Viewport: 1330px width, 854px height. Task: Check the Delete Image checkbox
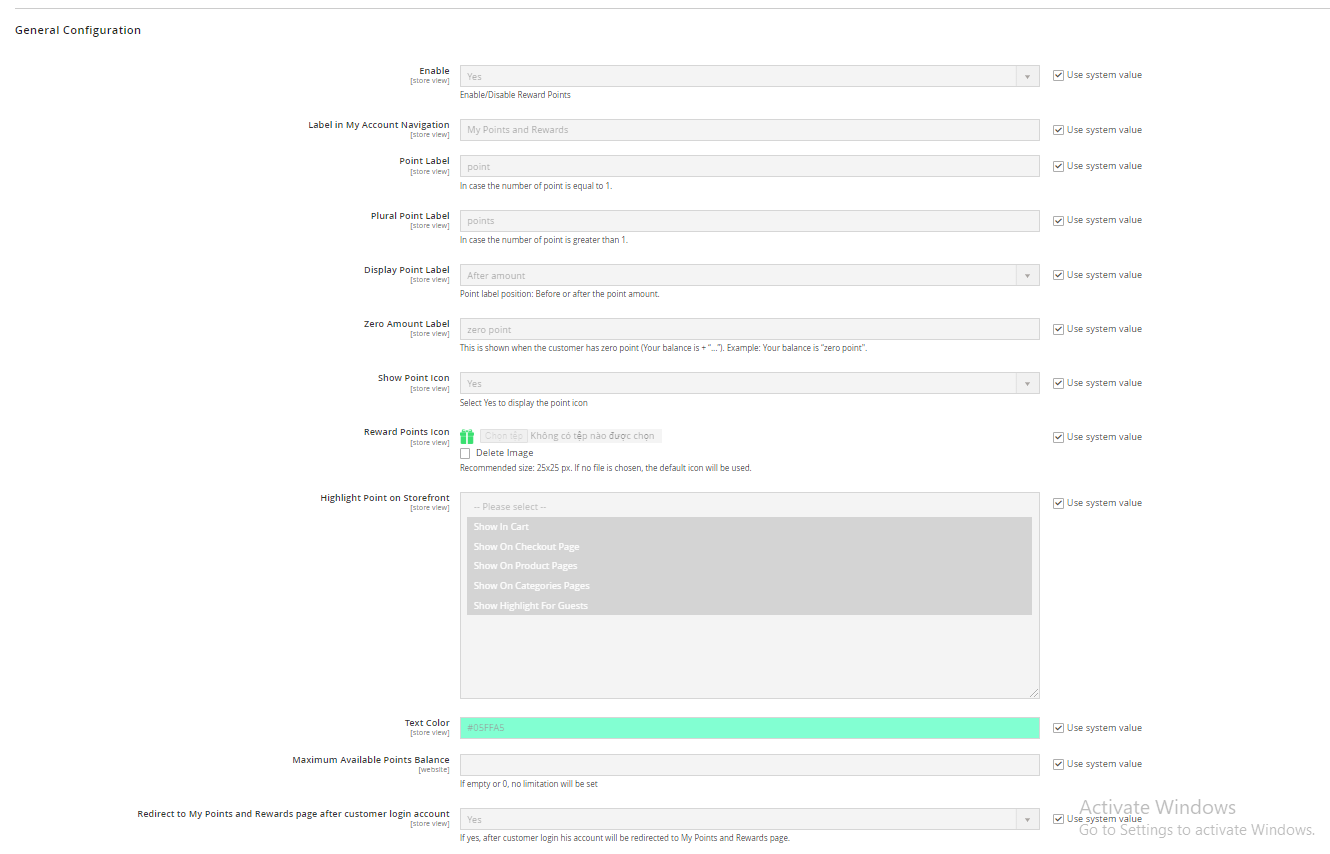[x=465, y=453]
